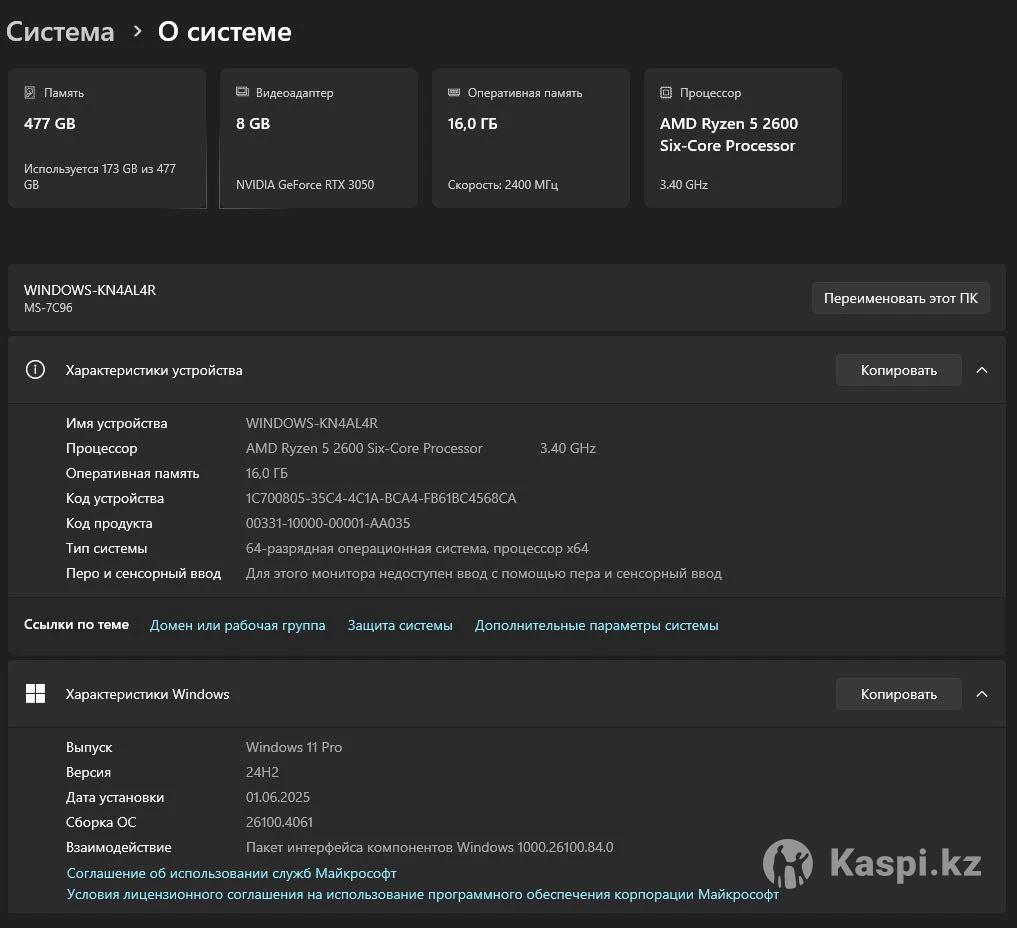The image size is (1017, 928).
Task: Open Дополнительные параметры системы link
Action: [597, 625]
